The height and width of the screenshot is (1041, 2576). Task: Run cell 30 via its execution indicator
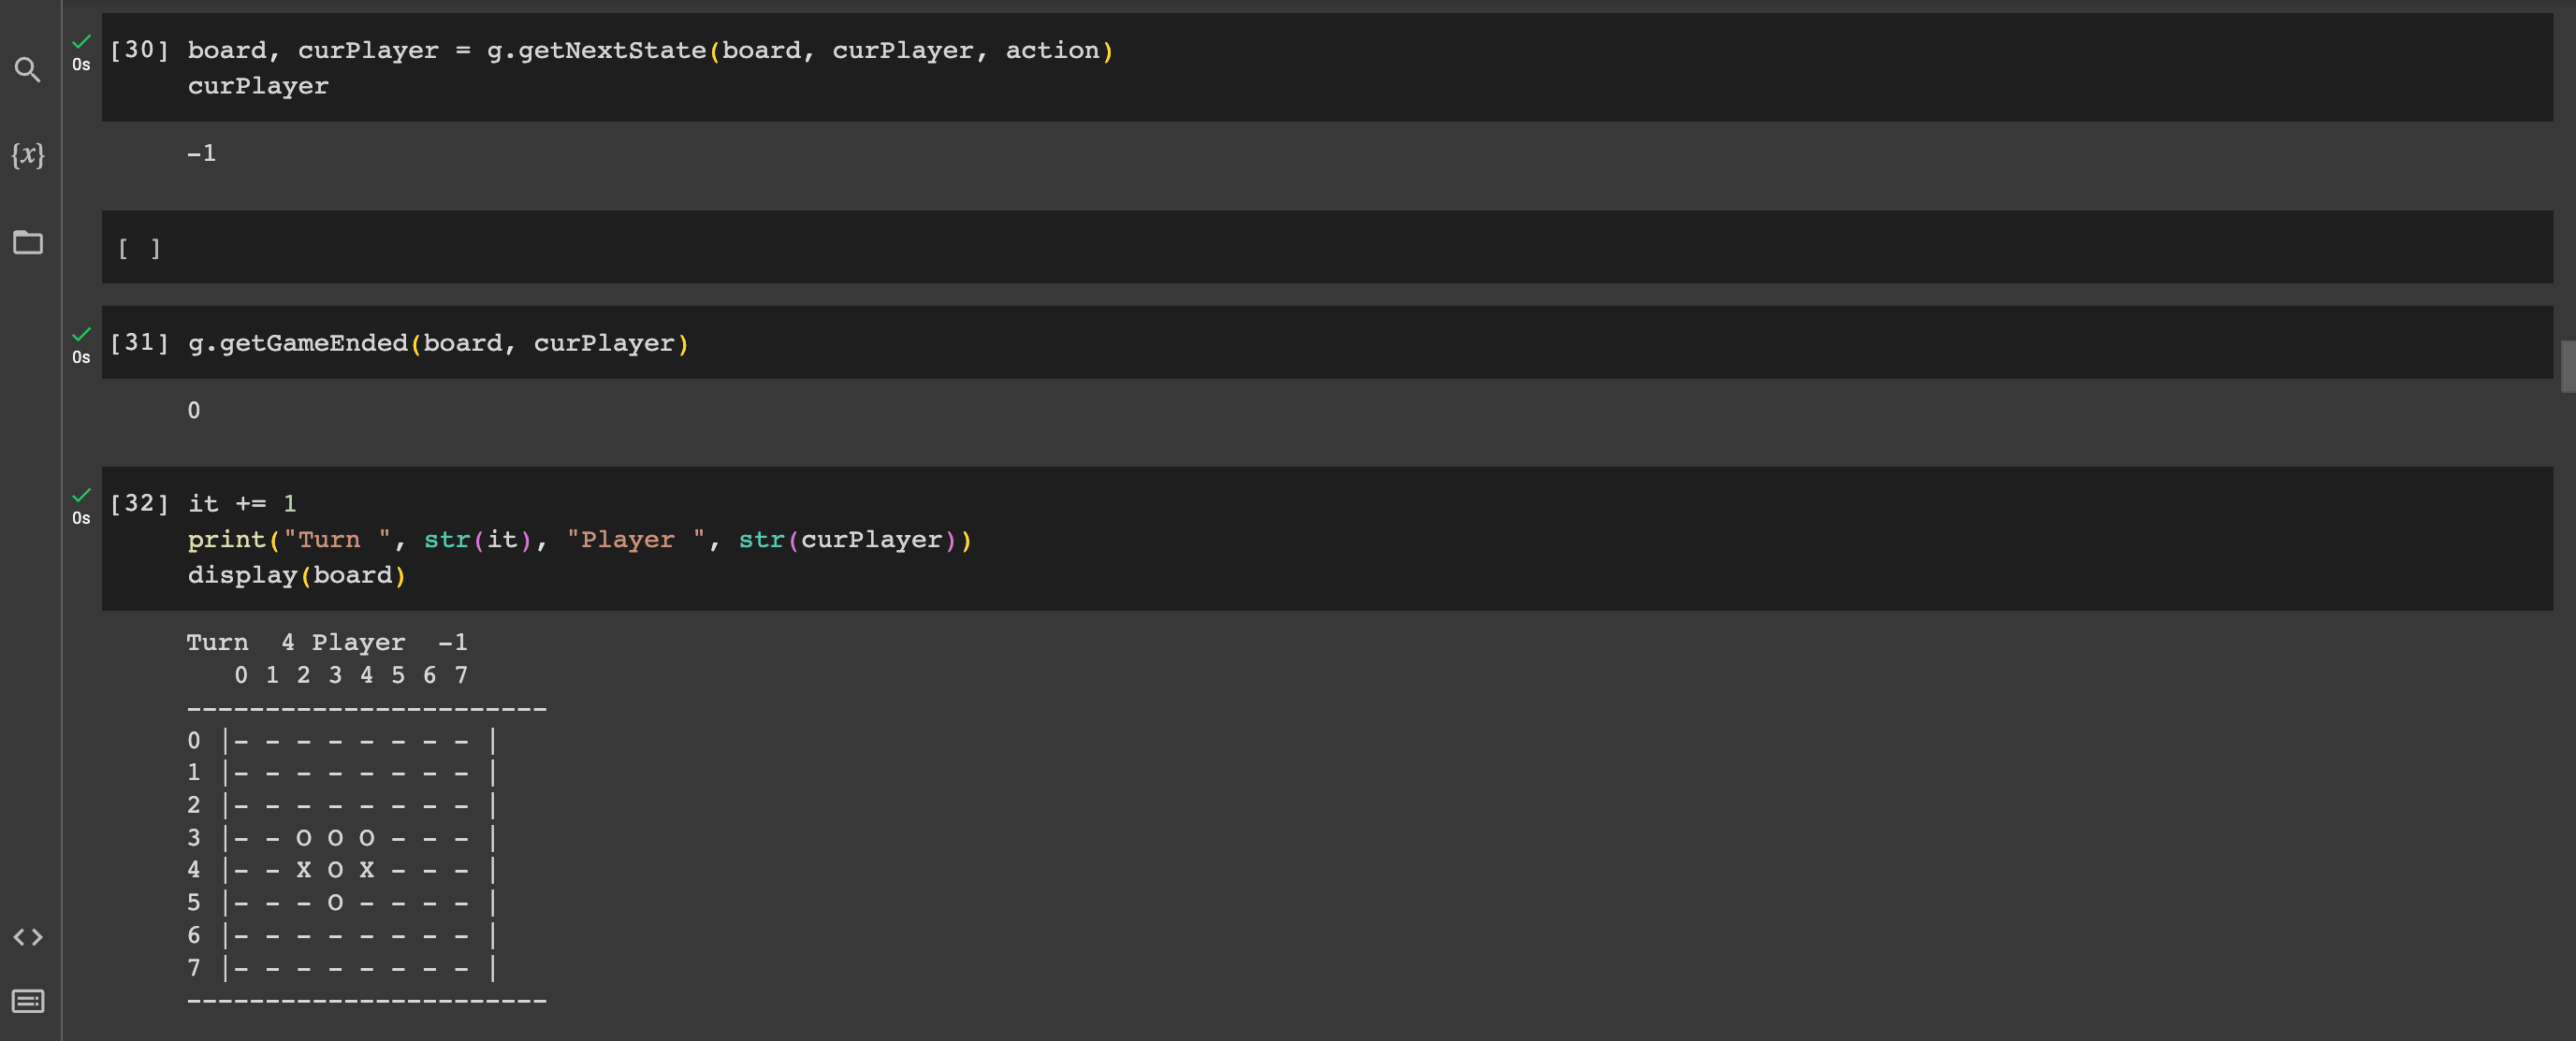[x=139, y=50]
